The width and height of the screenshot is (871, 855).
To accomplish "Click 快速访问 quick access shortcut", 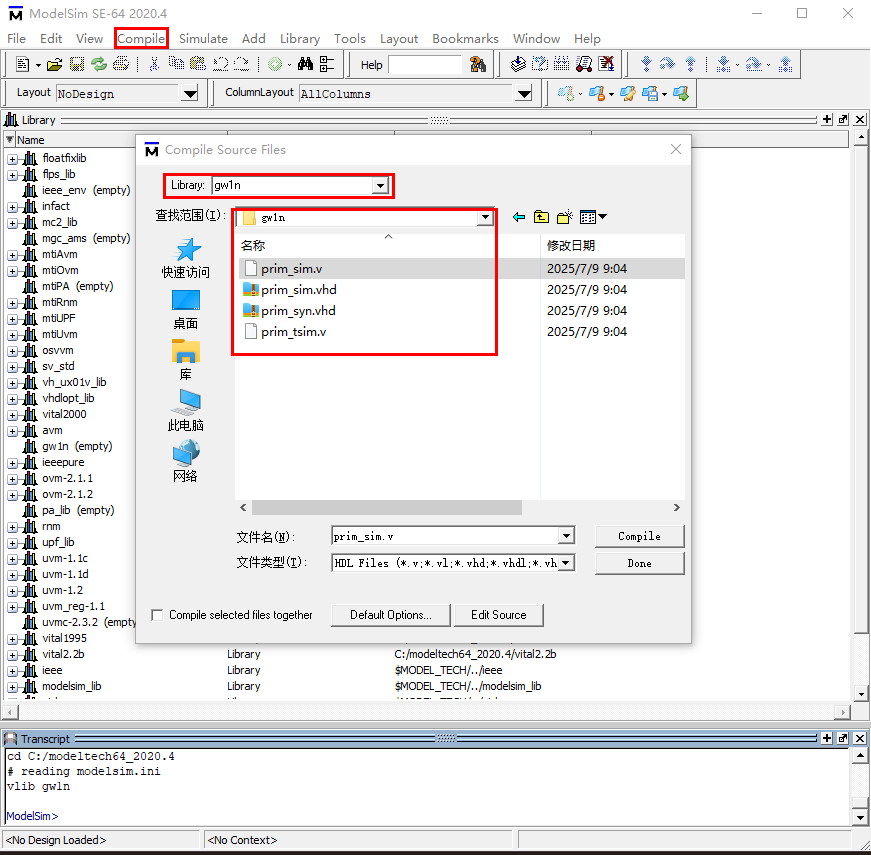I will (x=186, y=258).
